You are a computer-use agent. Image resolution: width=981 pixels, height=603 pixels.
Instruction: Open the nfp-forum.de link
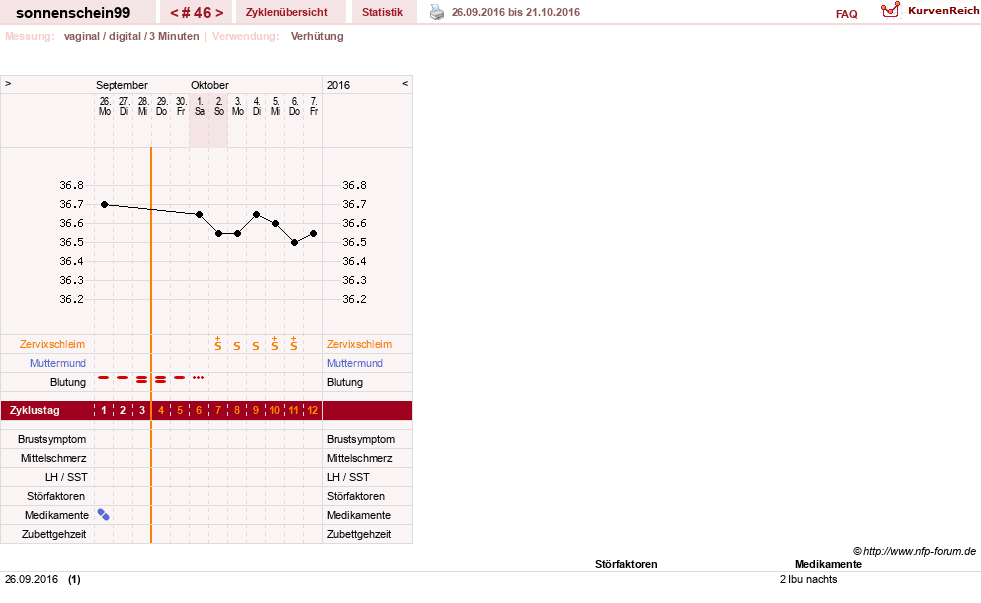pyautogui.click(x=914, y=551)
